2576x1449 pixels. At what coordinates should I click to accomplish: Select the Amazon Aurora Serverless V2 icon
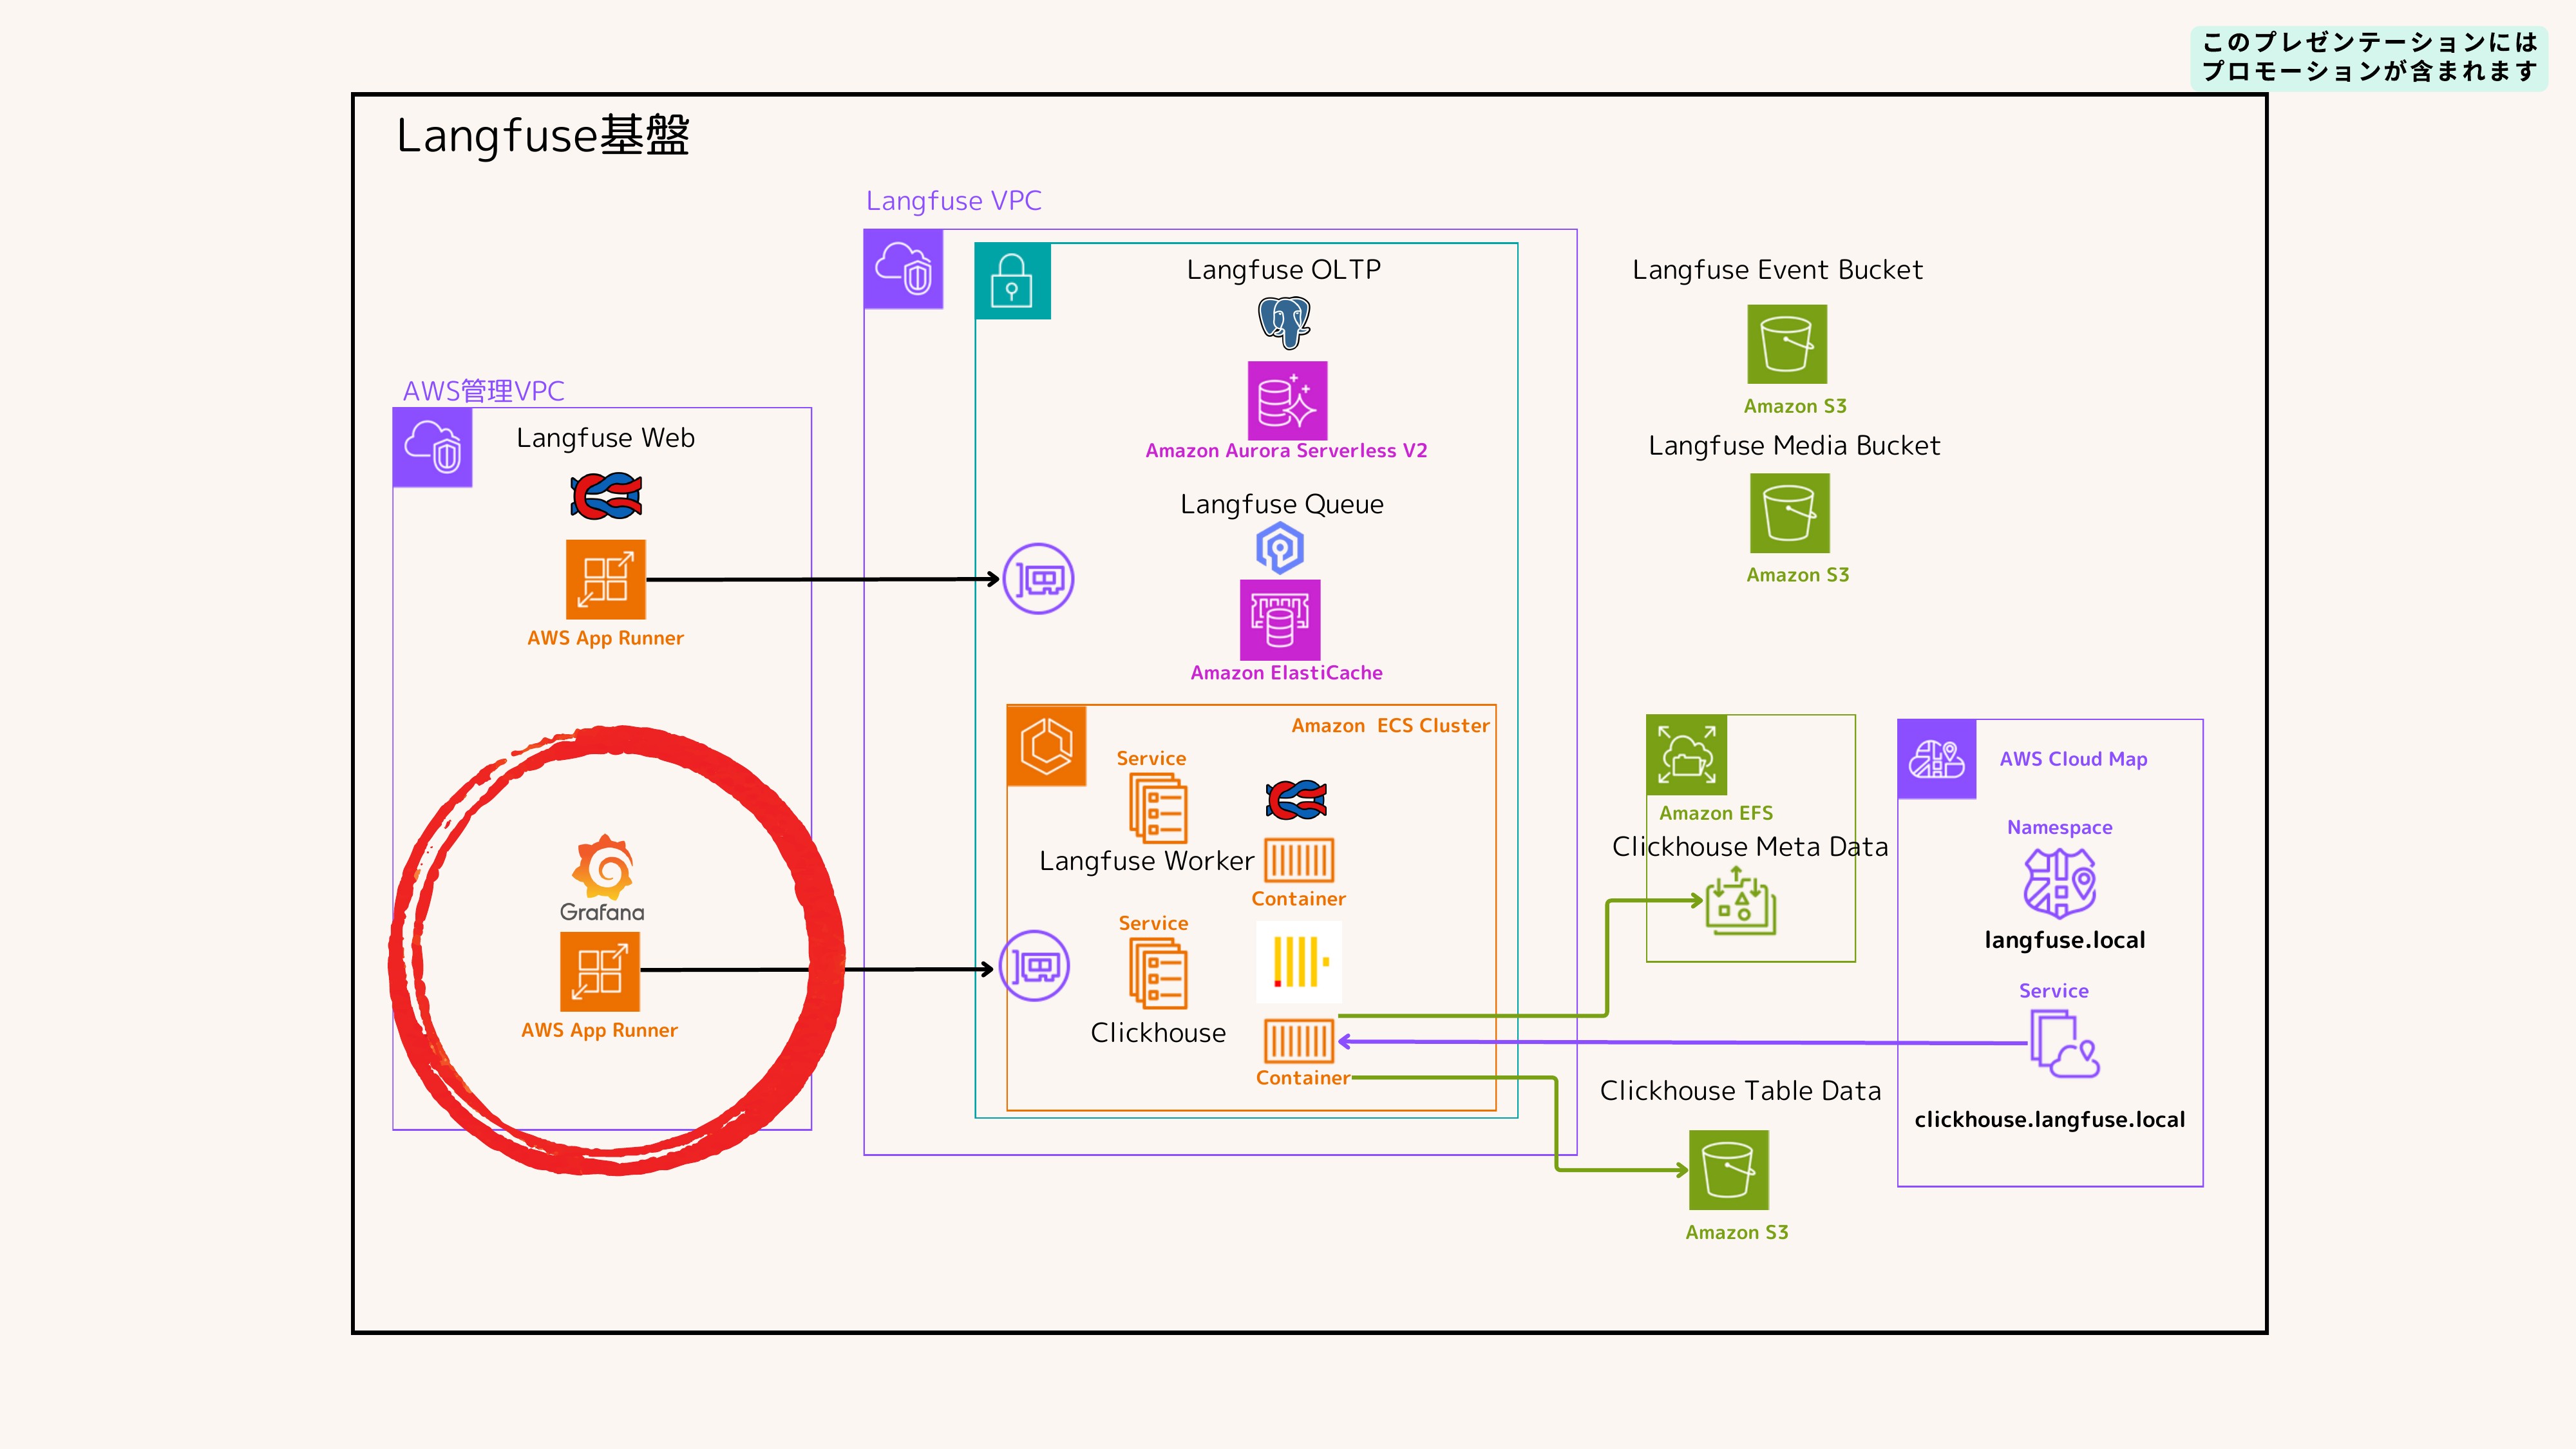click(x=1287, y=401)
